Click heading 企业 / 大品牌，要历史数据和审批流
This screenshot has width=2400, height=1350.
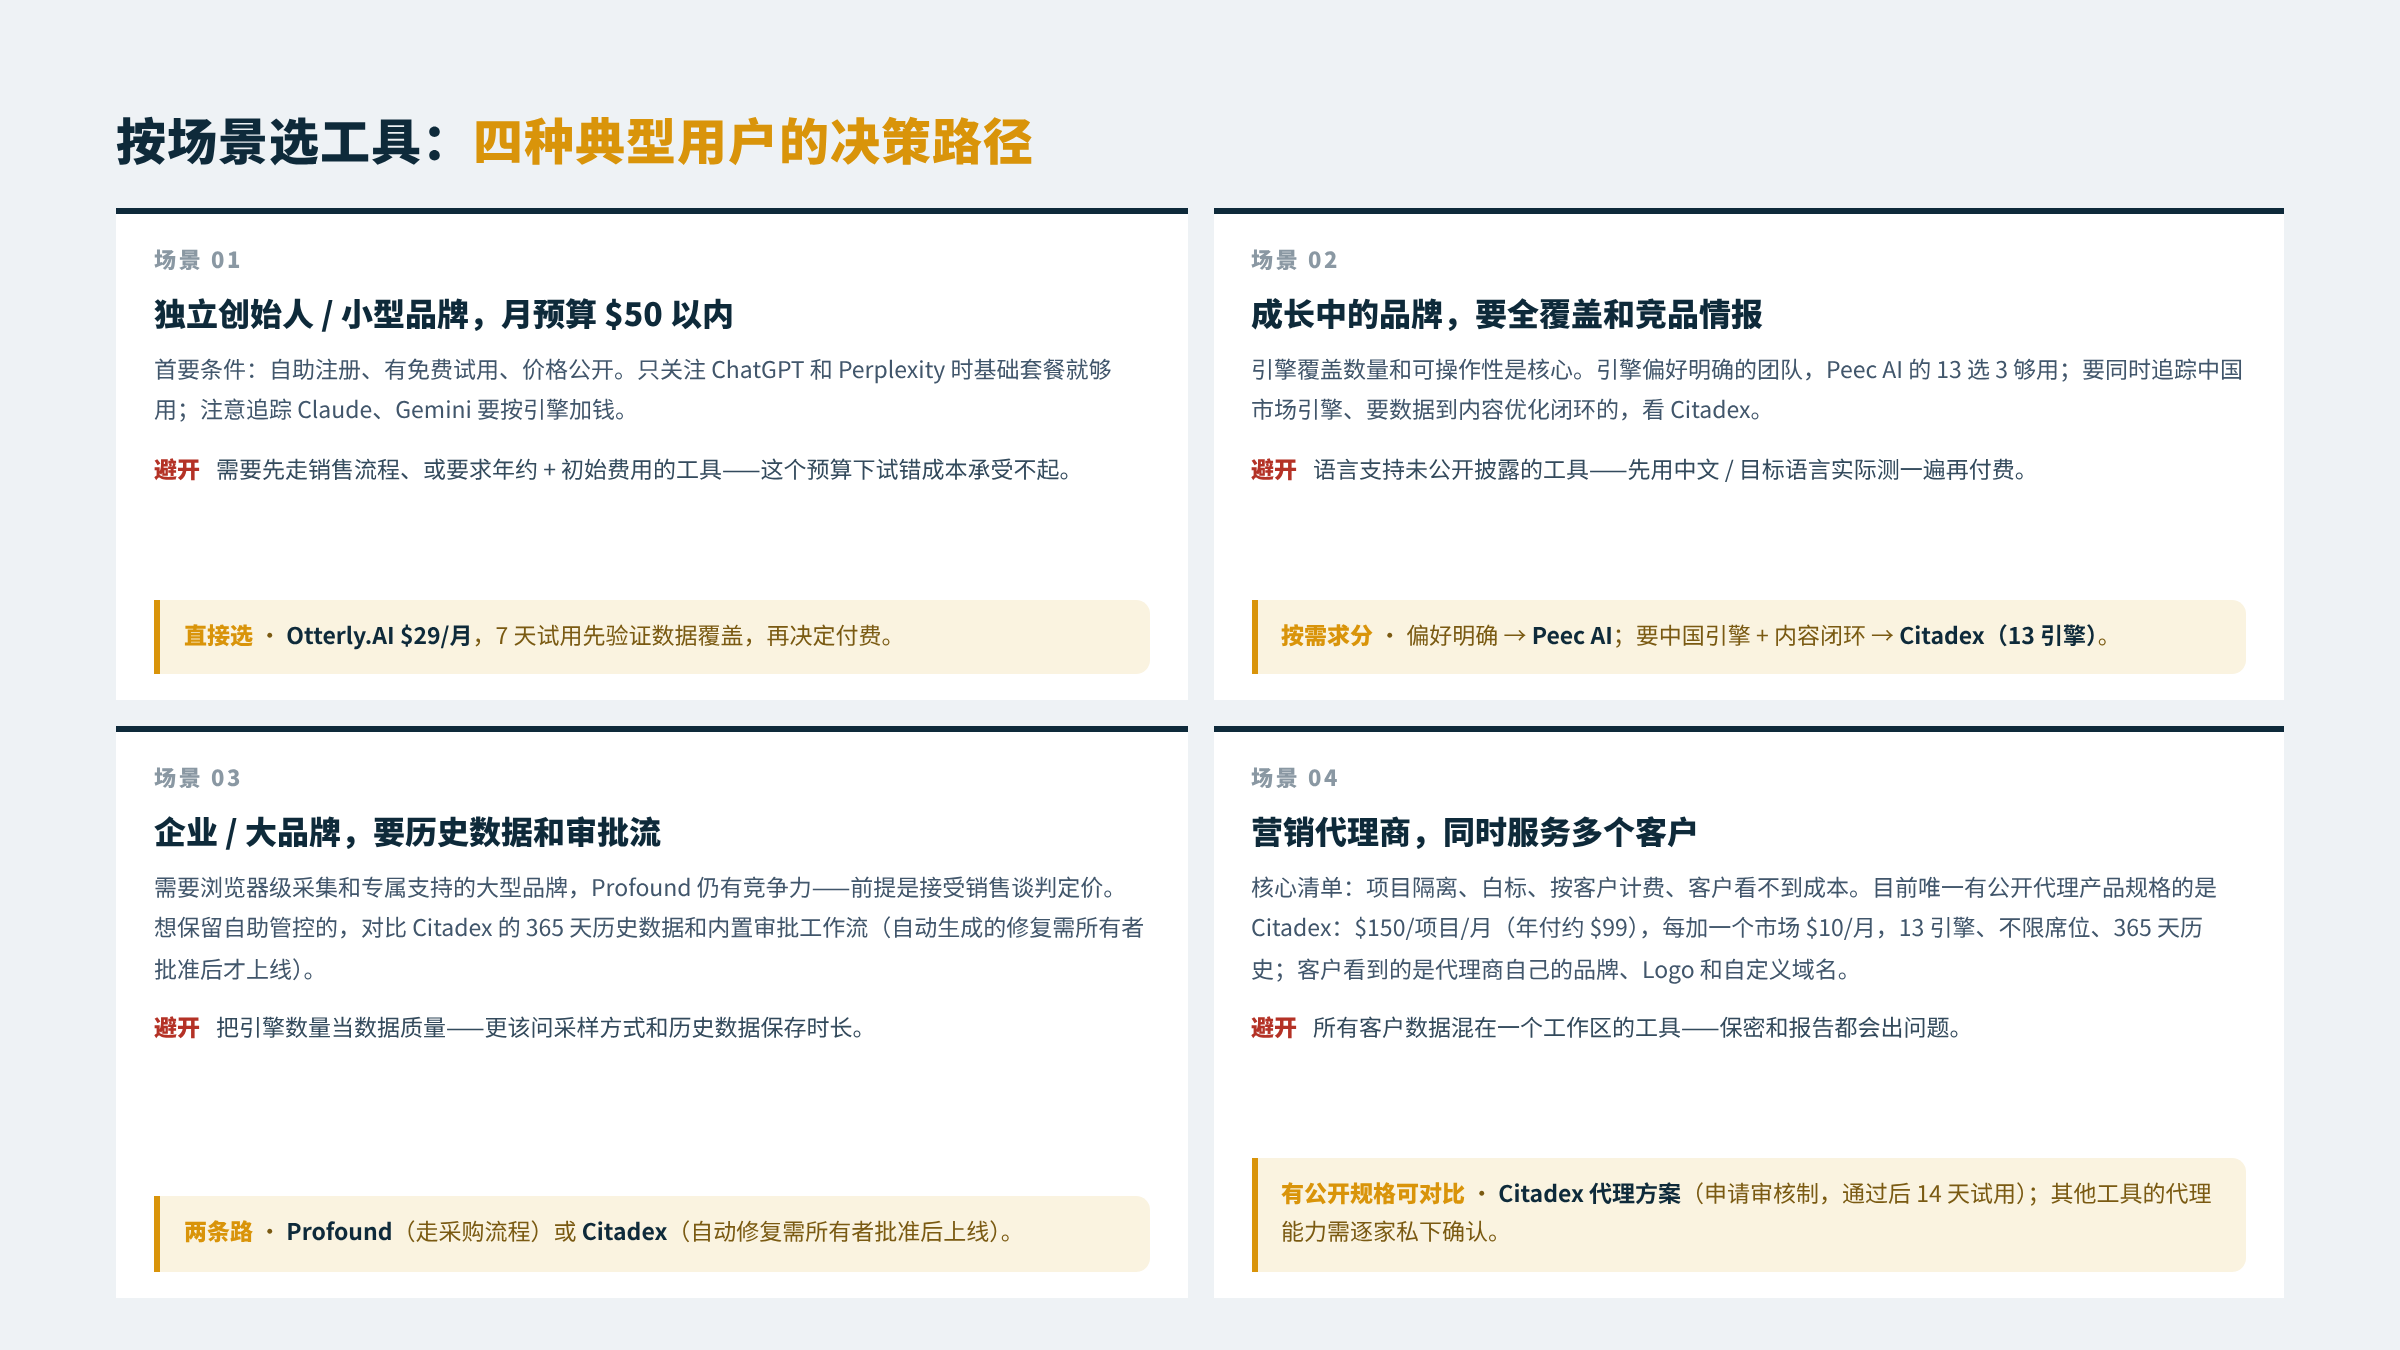pyautogui.click(x=408, y=833)
